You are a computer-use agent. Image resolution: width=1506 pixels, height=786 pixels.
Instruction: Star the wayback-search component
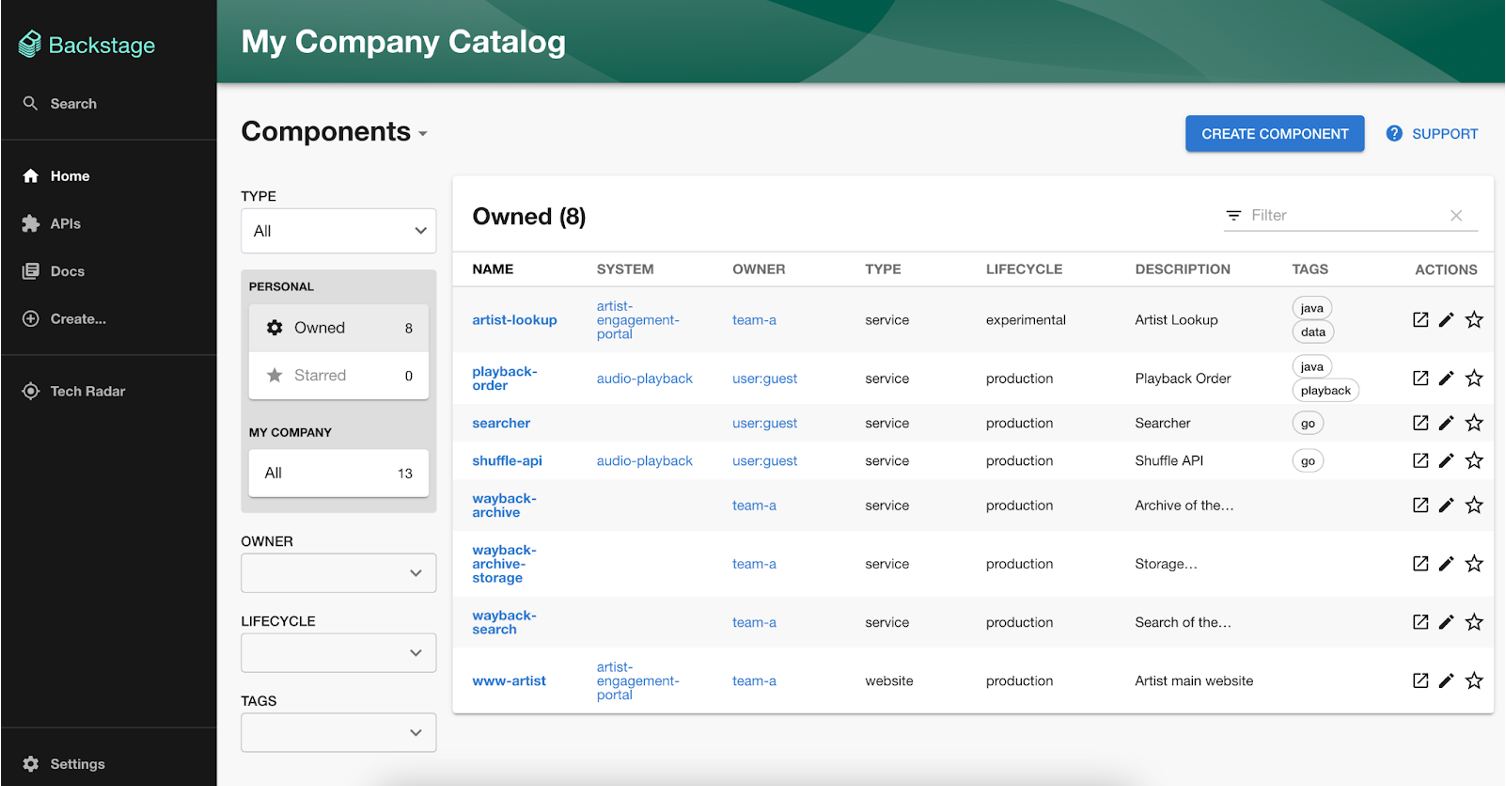[1474, 622]
